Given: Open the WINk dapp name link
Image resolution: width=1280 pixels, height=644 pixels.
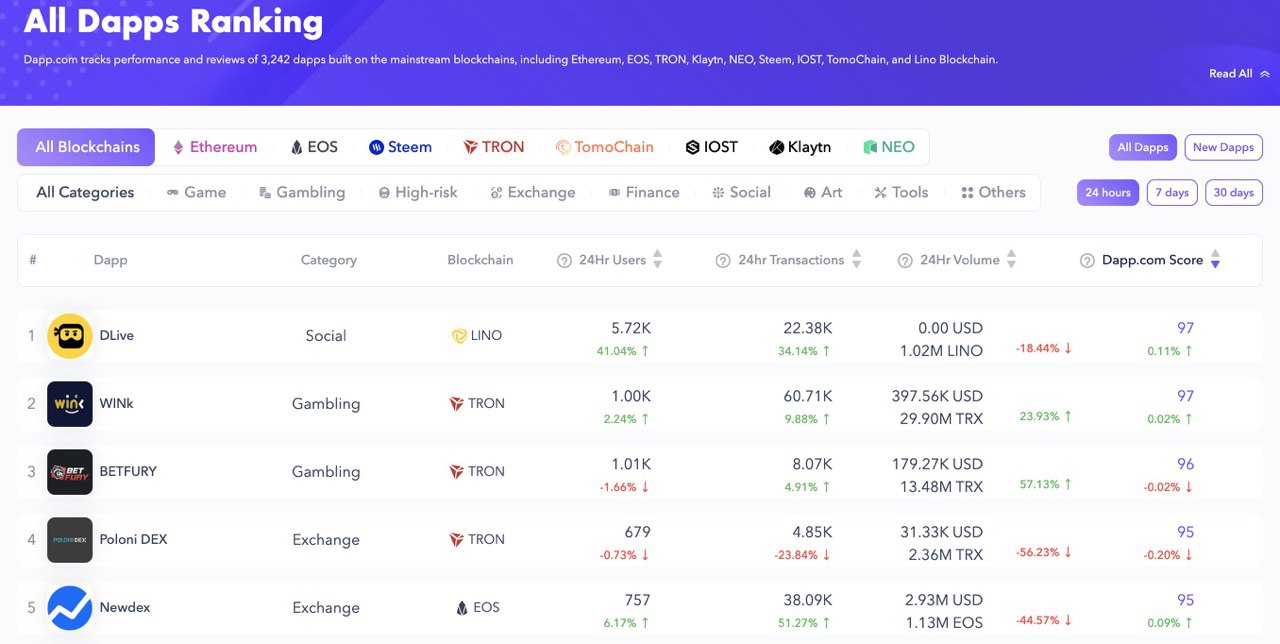Looking at the screenshot, I should tap(116, 404).
